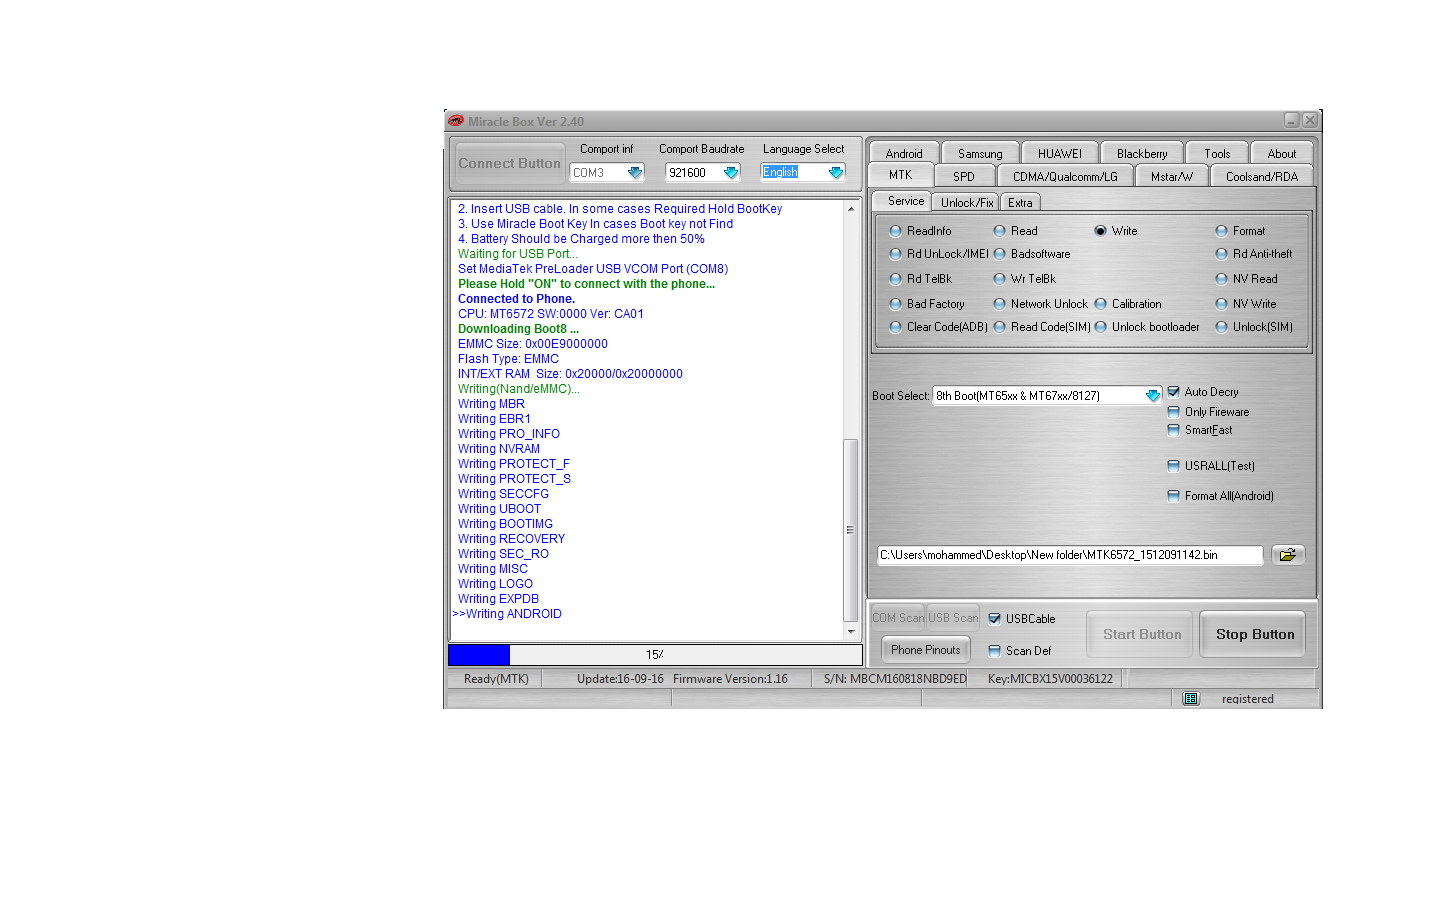
Task: Open Phone Pinouts
Action: tap(925, 650)
